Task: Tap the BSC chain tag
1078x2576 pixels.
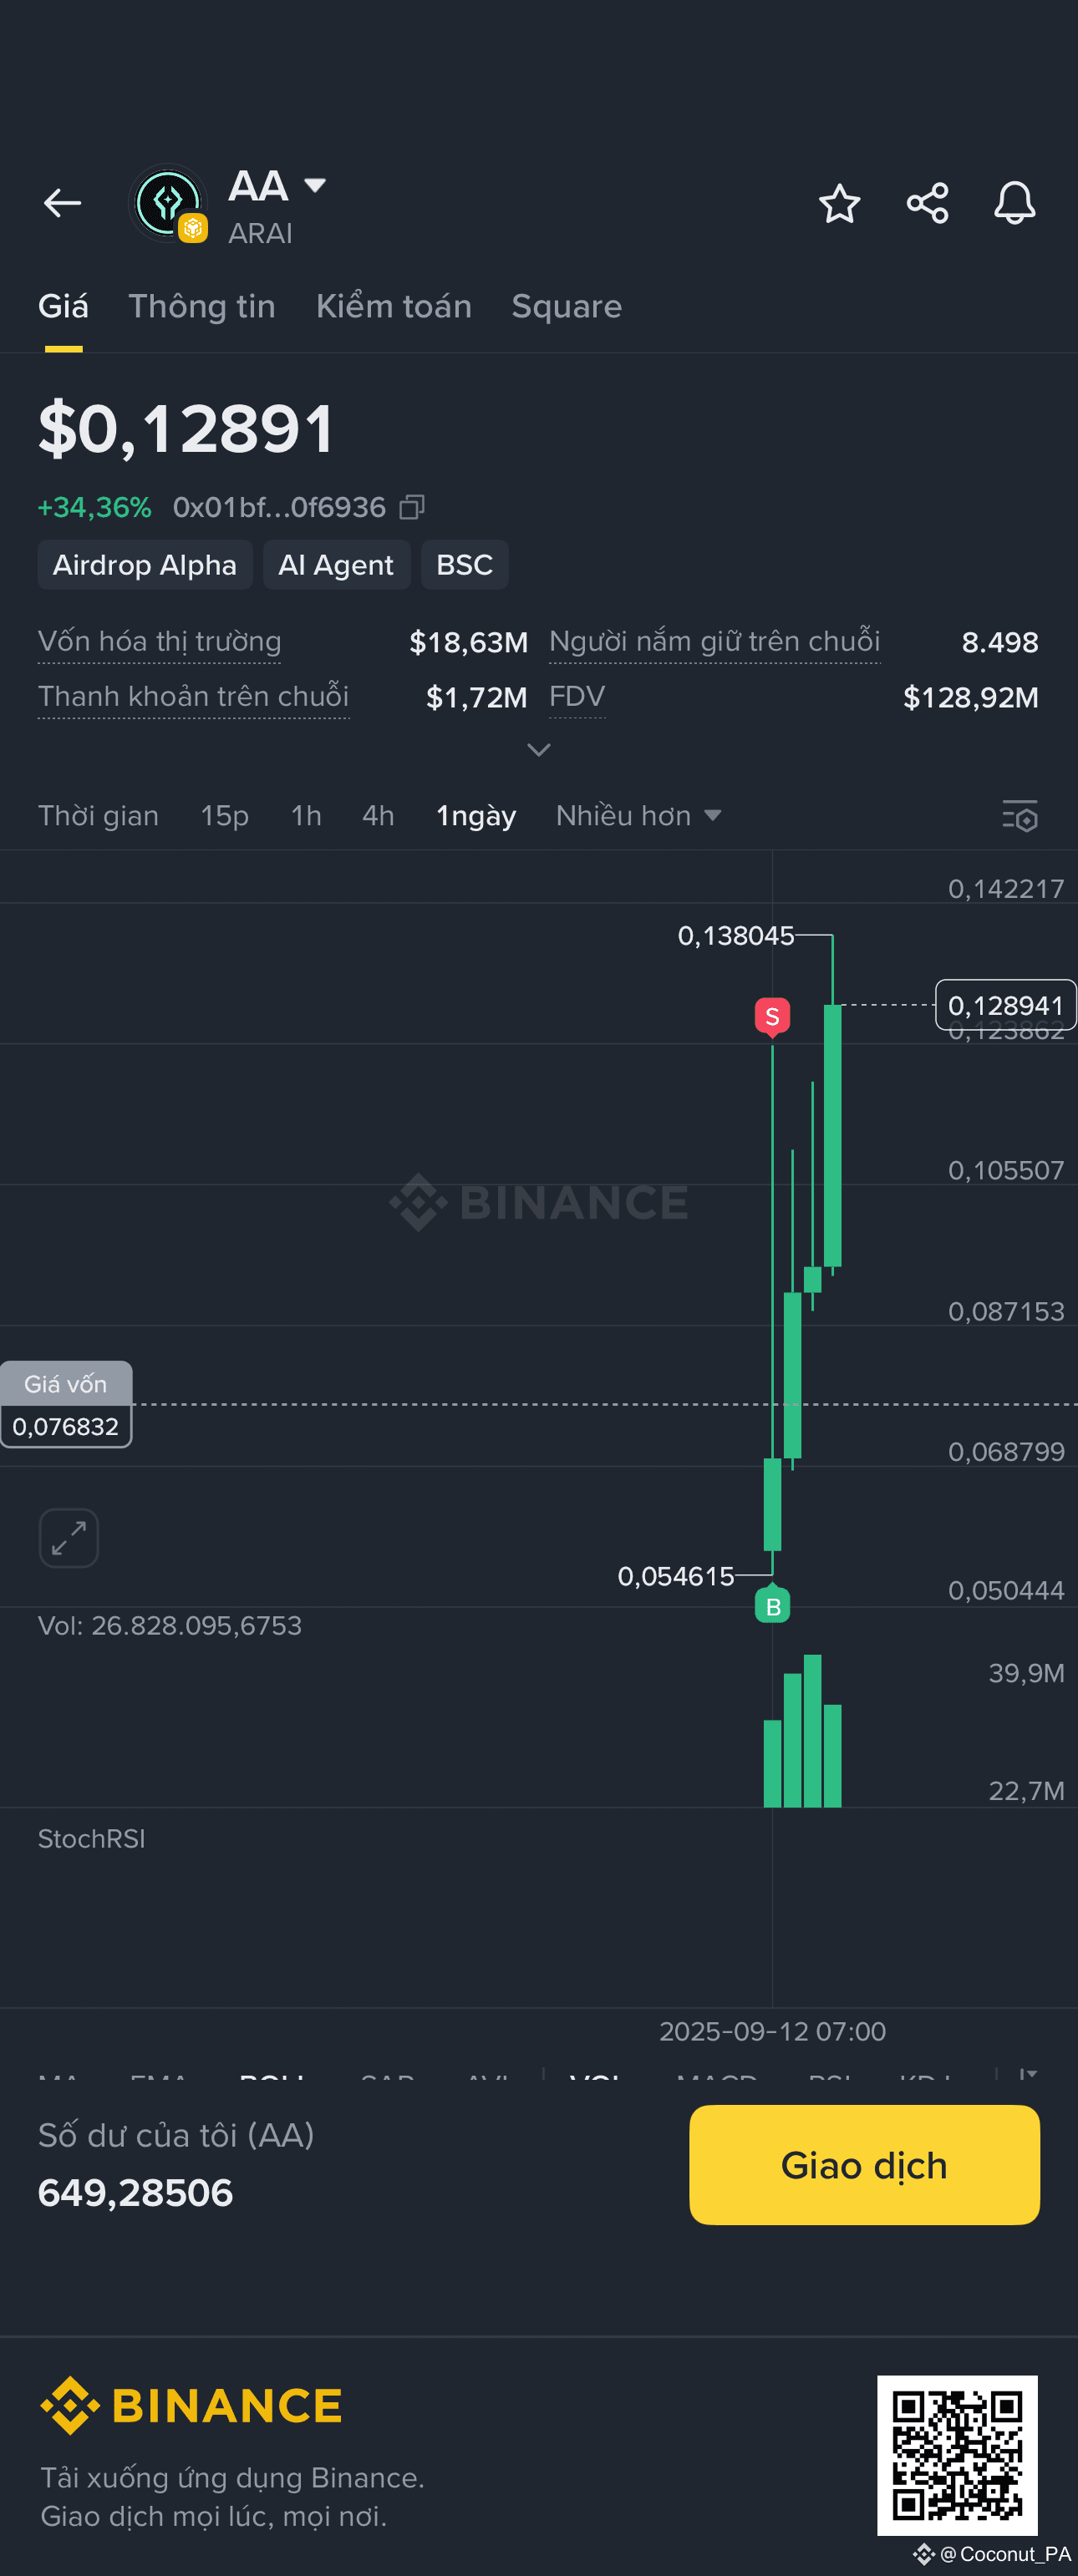Action: pyautogui.click(x=465, y=565)
